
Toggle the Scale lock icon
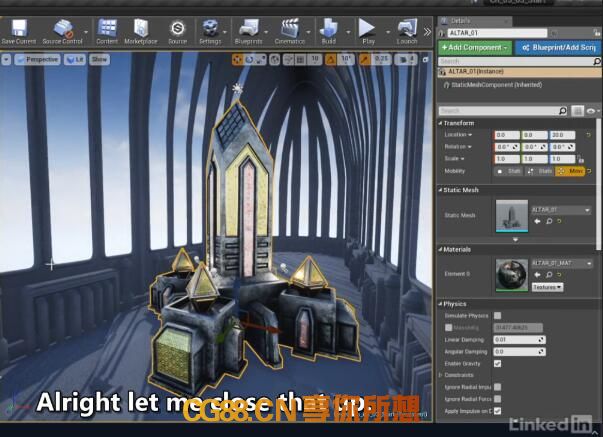(x=581, y=159)
